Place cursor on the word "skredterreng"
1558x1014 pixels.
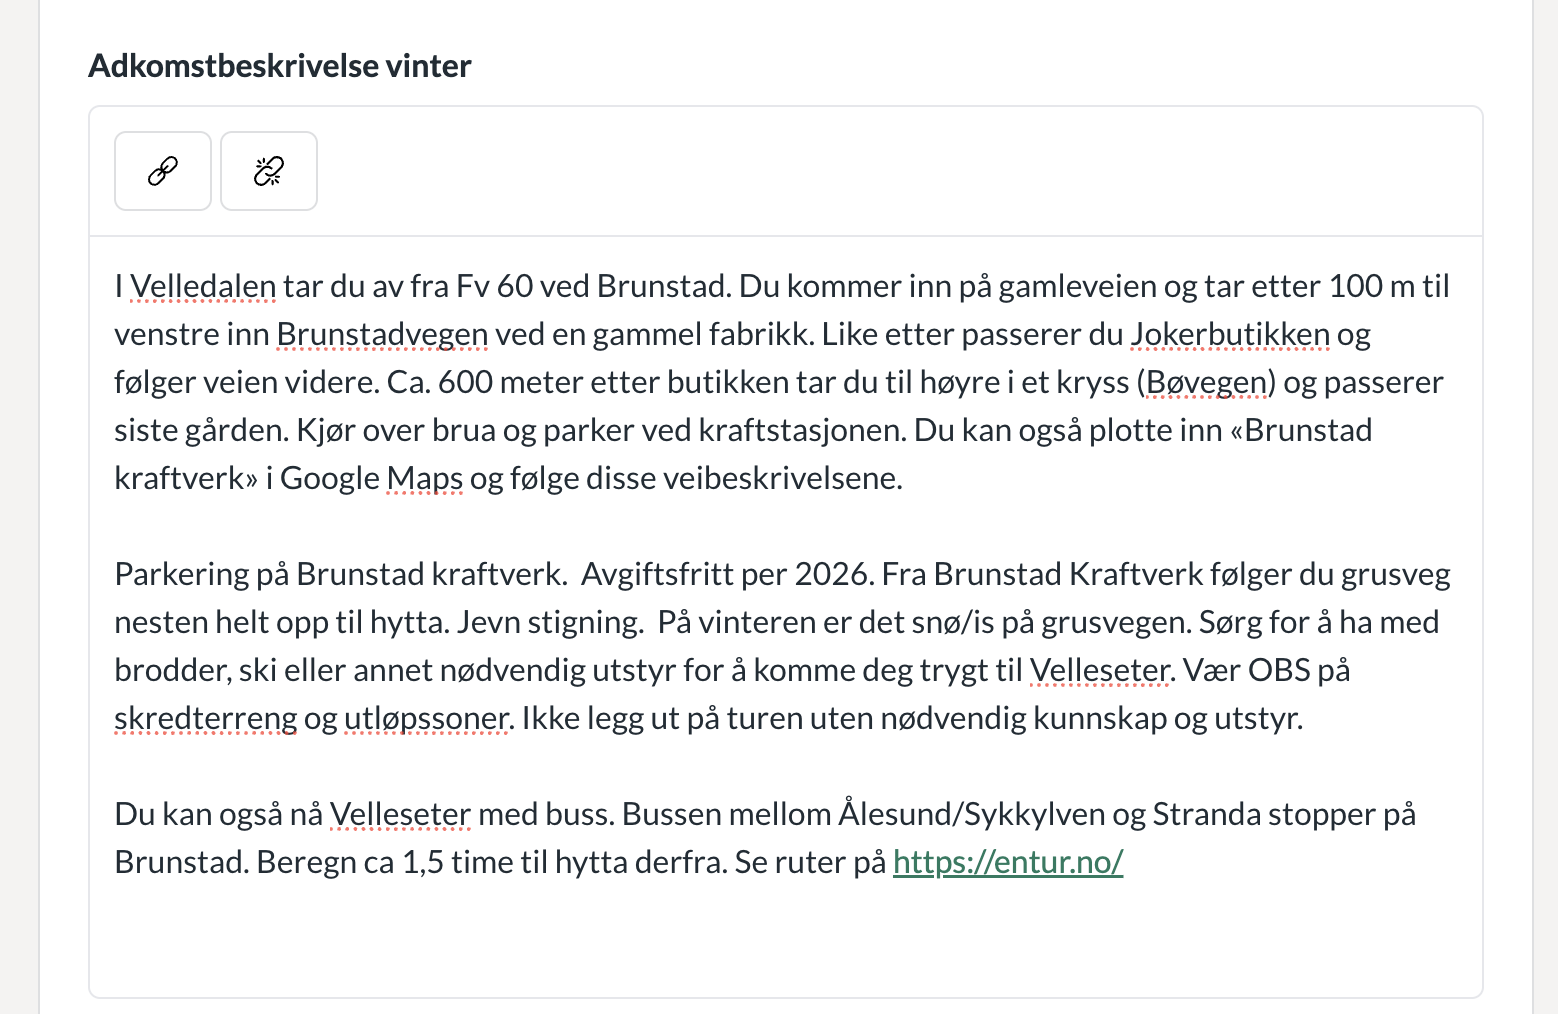(206, 719)
